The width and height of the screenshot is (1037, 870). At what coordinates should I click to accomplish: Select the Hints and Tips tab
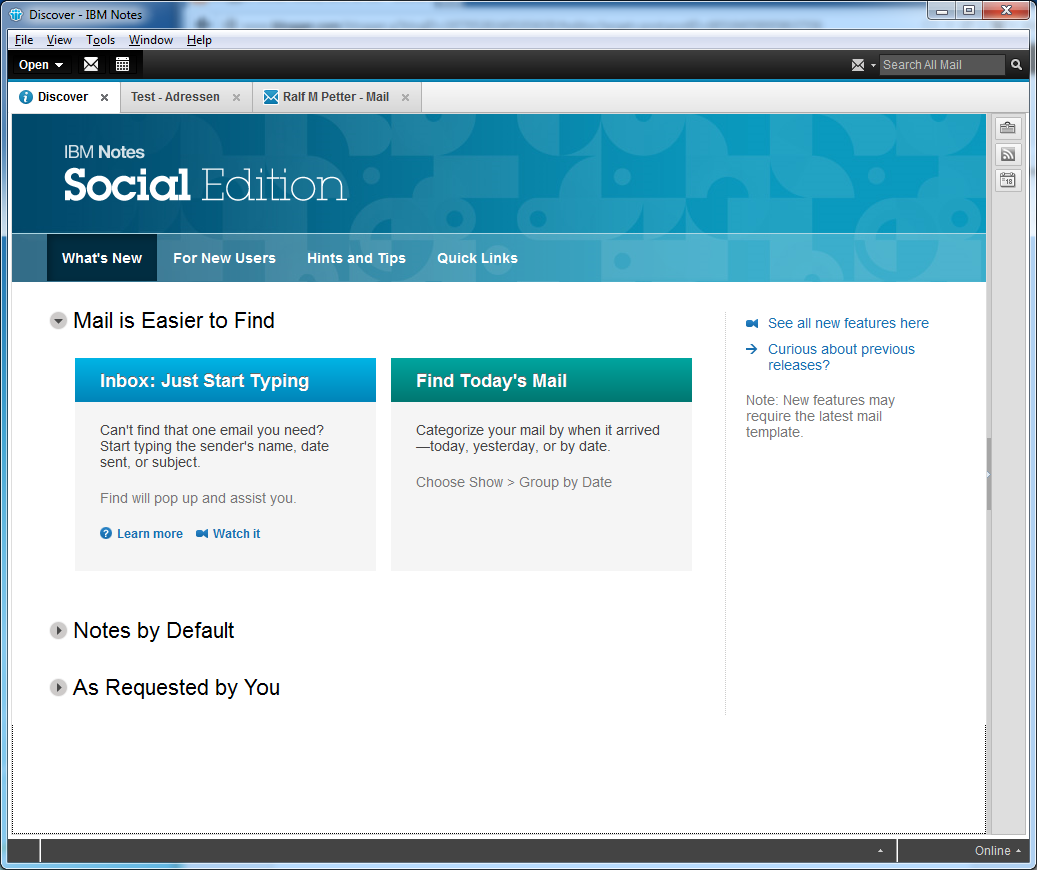click(x=356, y=258)
